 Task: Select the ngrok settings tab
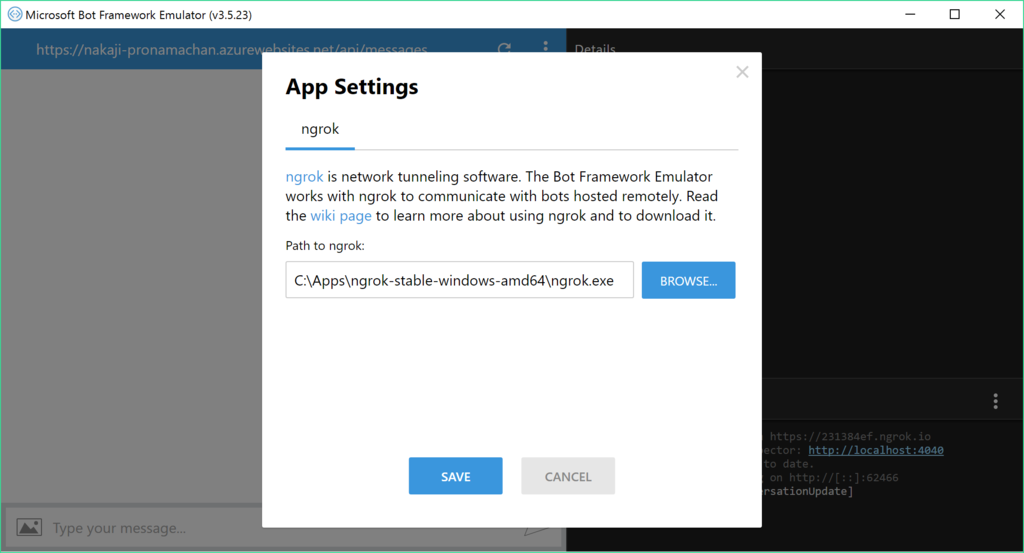tap(320, 129)
